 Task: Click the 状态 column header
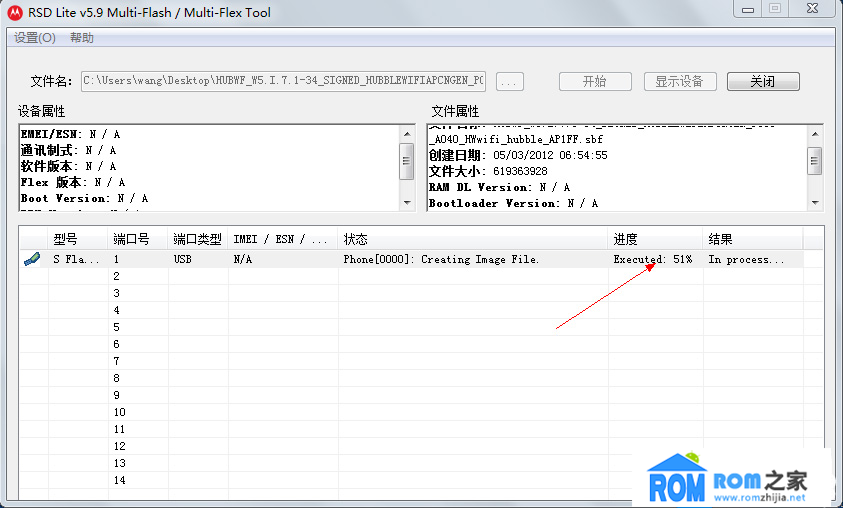click(x=473, y=239)
